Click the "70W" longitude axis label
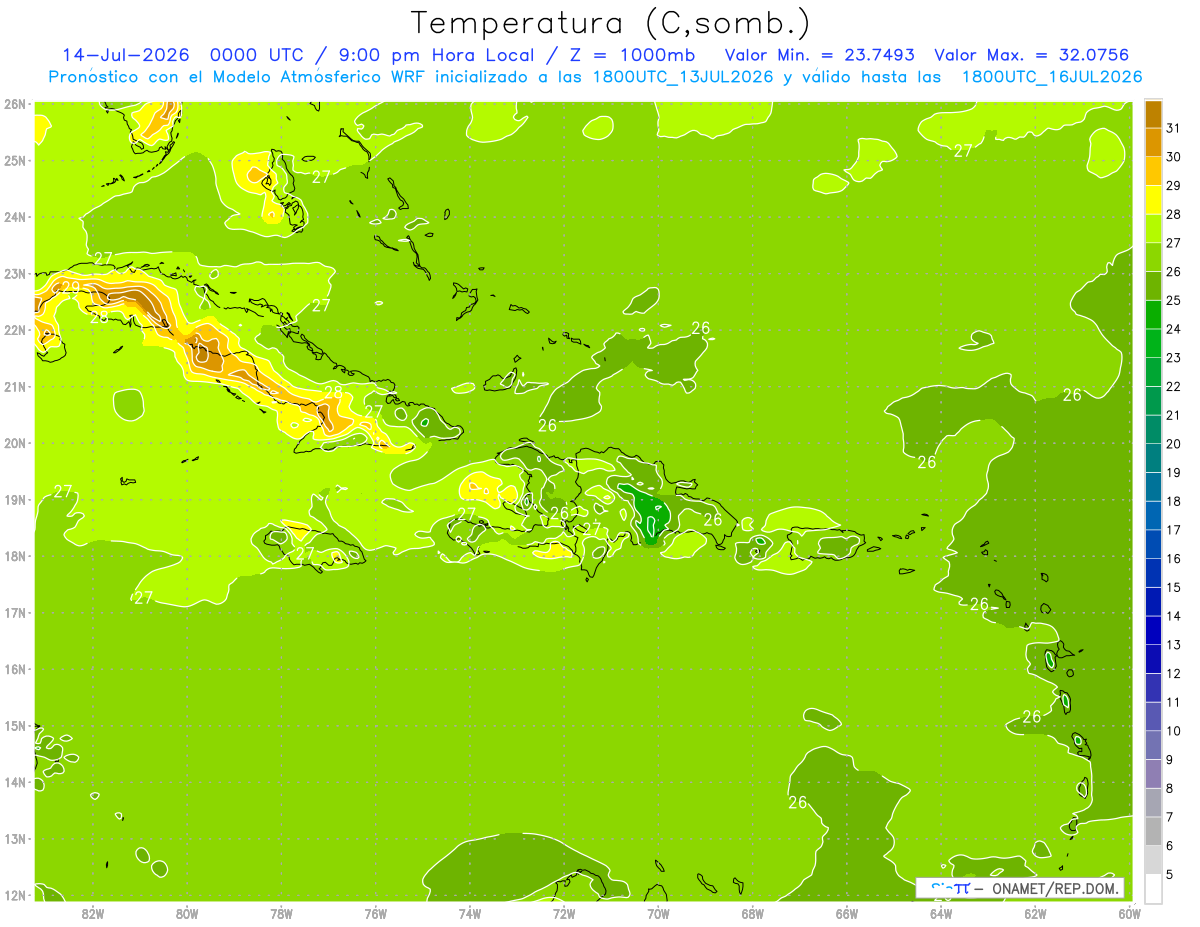 [x=657, y=913]
